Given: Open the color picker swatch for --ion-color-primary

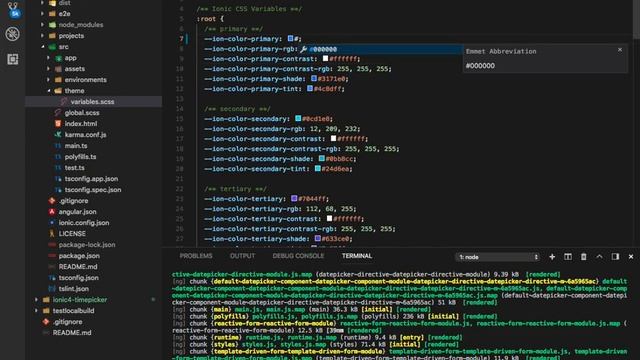Looking at the screenshot, I should click(290, 38).
